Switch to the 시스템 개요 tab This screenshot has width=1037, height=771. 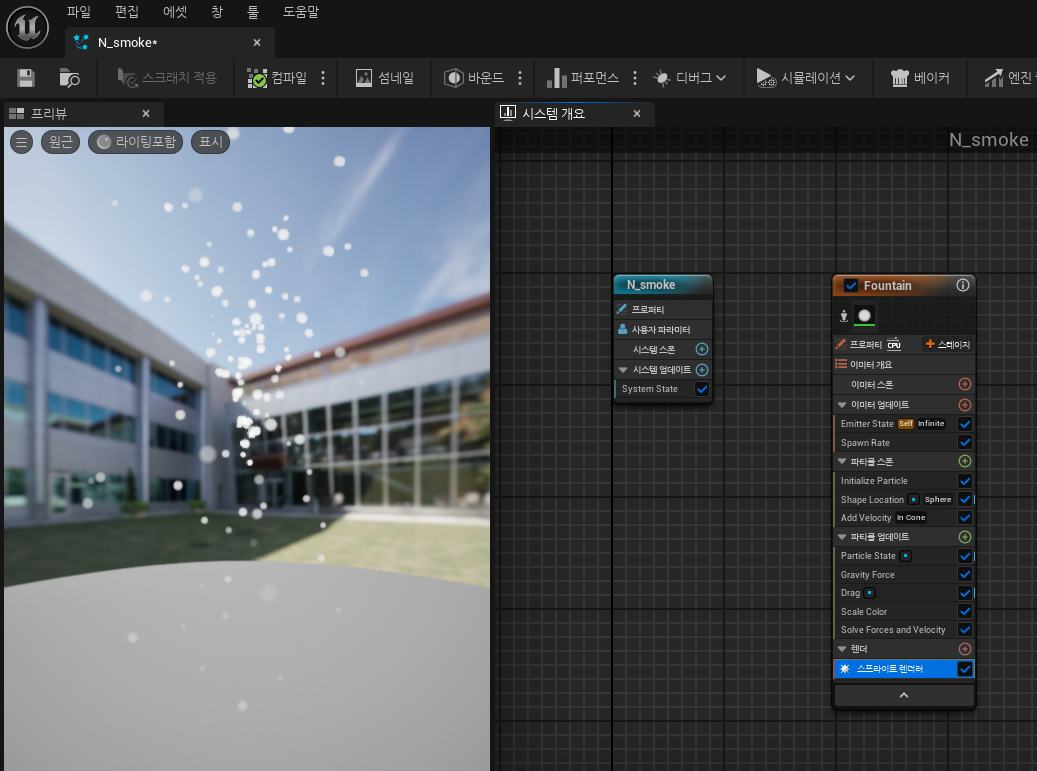pos(574,114)
